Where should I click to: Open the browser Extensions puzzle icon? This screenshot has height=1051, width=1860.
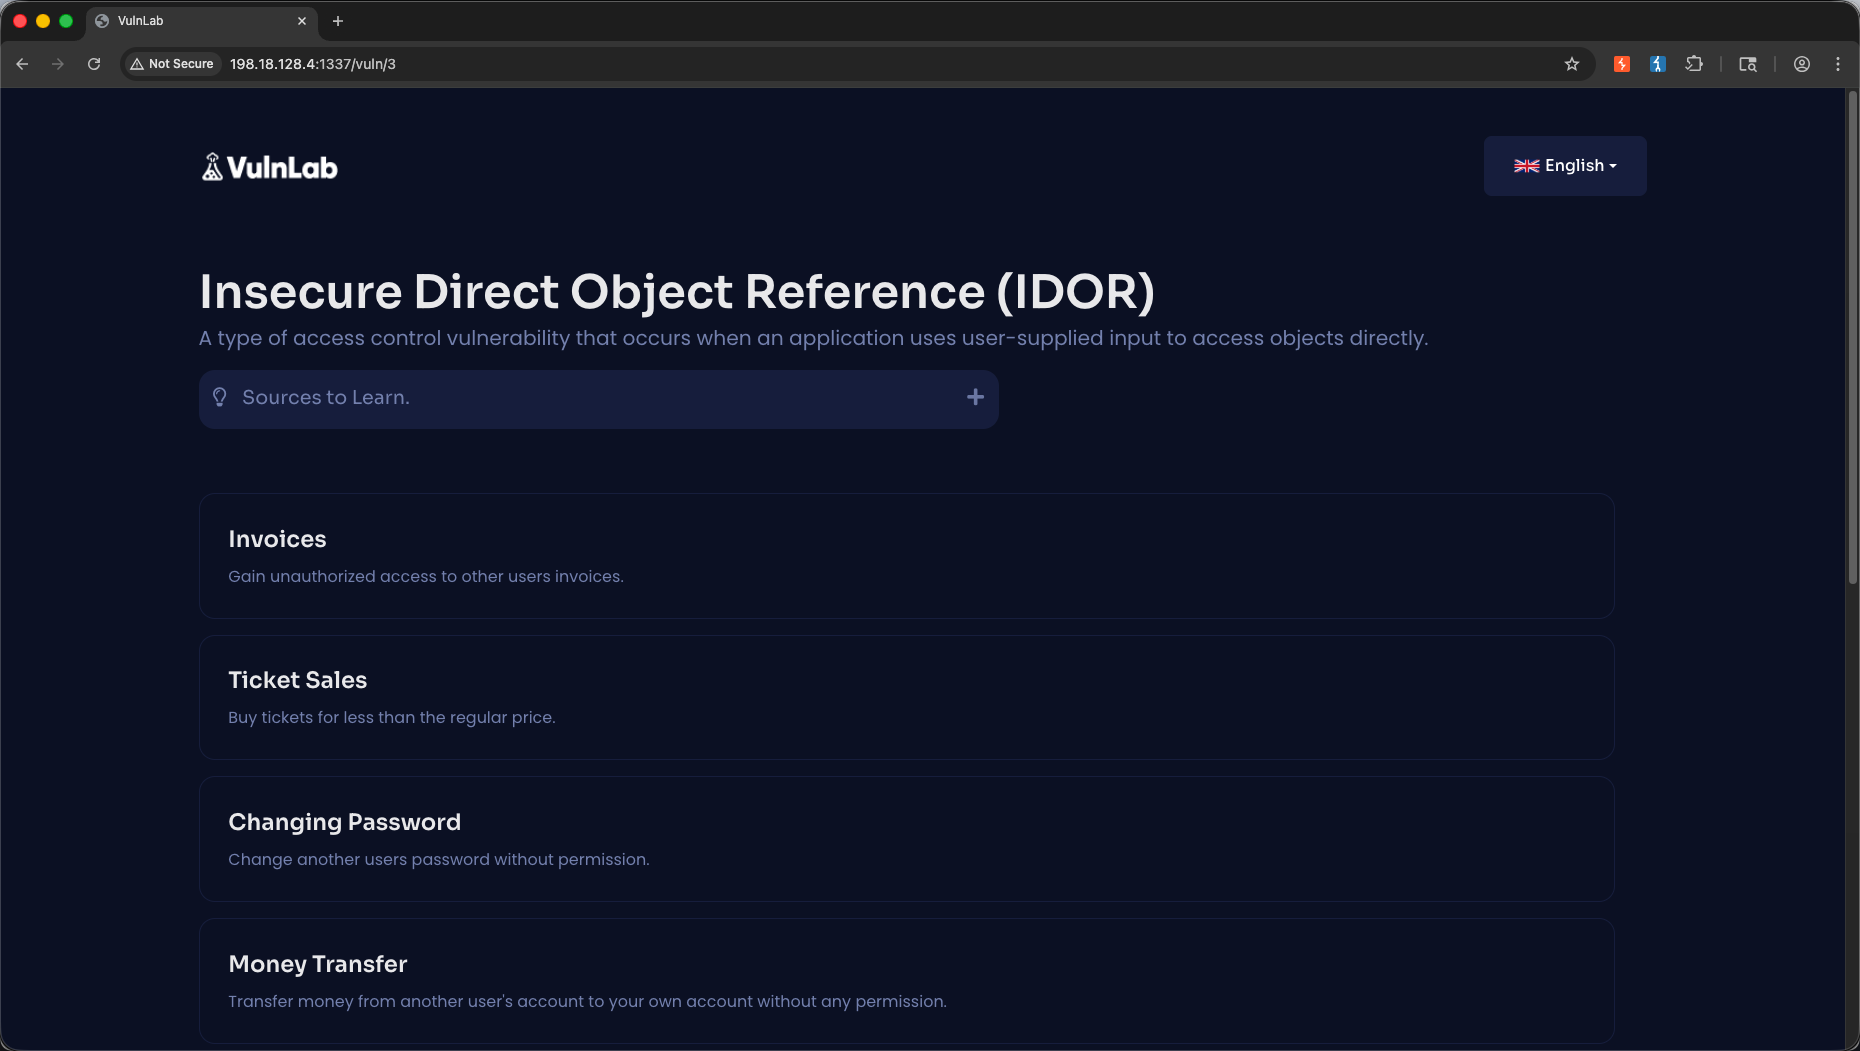1694,64
